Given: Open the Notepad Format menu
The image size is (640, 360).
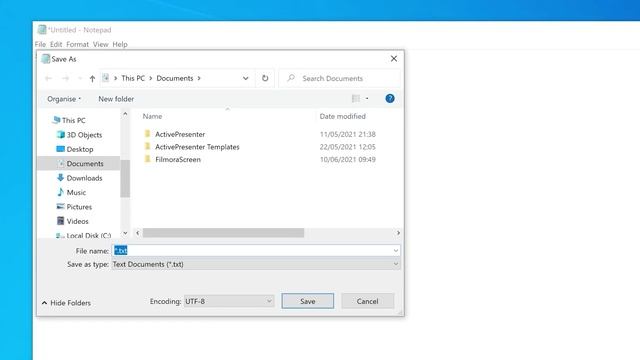Looking at the screenshot, I should click(77, 44).
